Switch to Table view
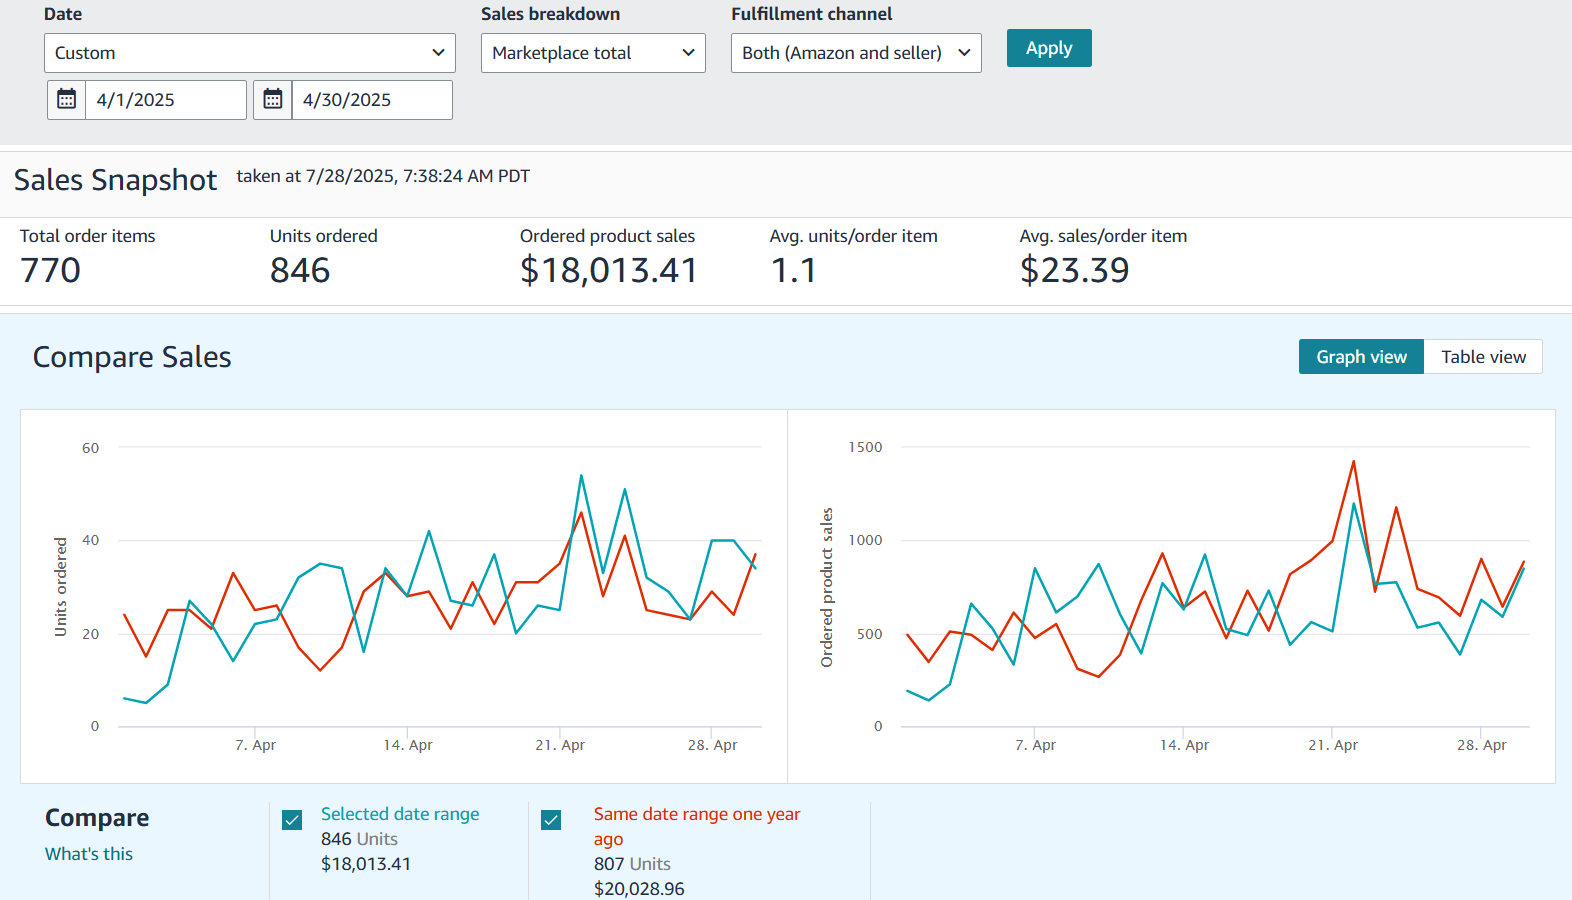This screenshot has height=900, width=1572. [x=1483, y=357]
